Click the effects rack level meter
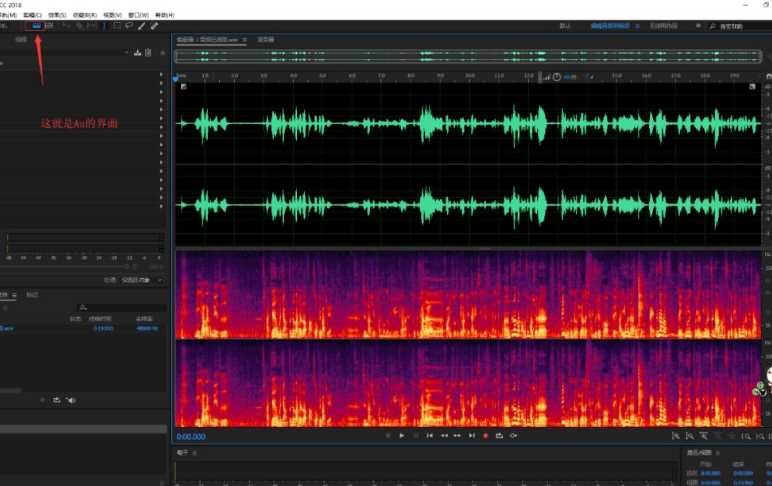The height and width of the screenshot is (486, 772). tap(85, 243)
